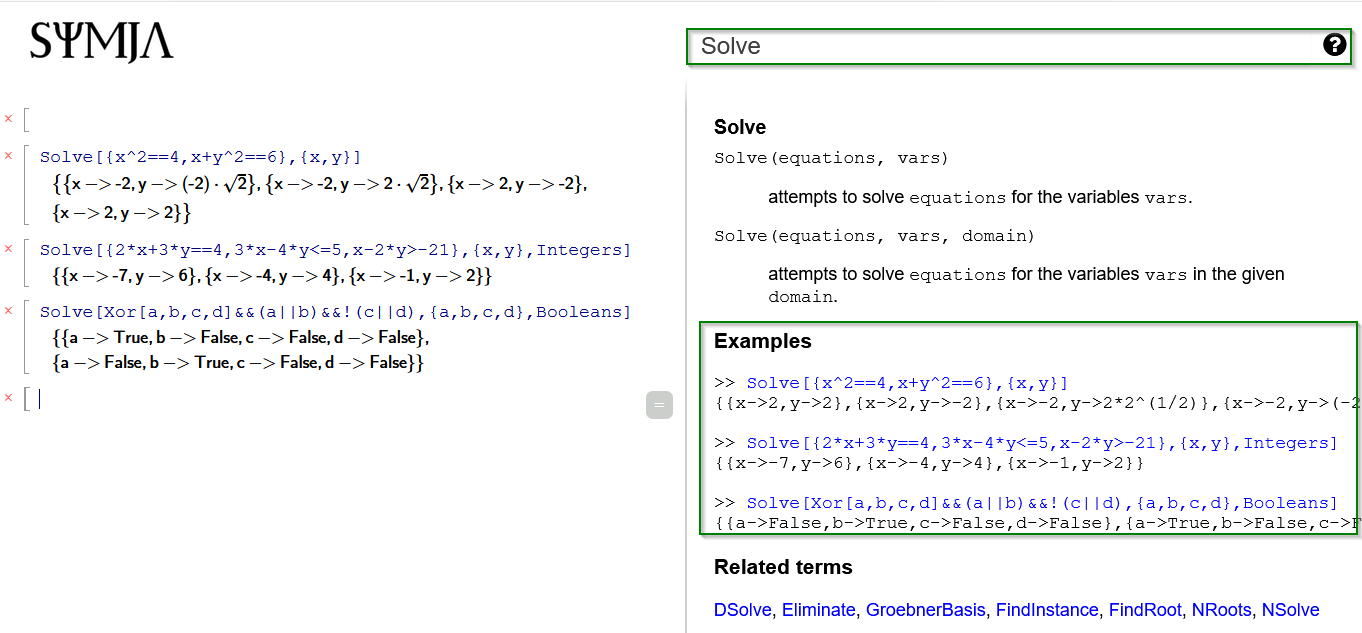Click the Xor Booleans example link
Viewport: 1362px width, 633px height.
1041,503
